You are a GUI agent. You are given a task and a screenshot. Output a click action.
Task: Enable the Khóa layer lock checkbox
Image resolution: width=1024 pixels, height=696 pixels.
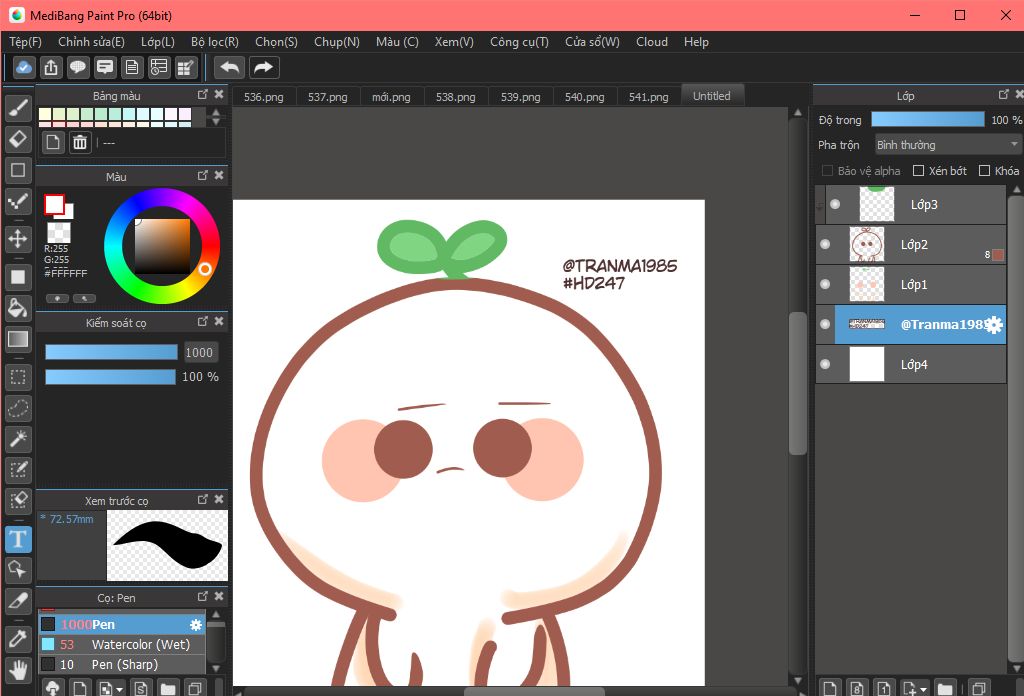pyautogui.click(x=984, y=171)
